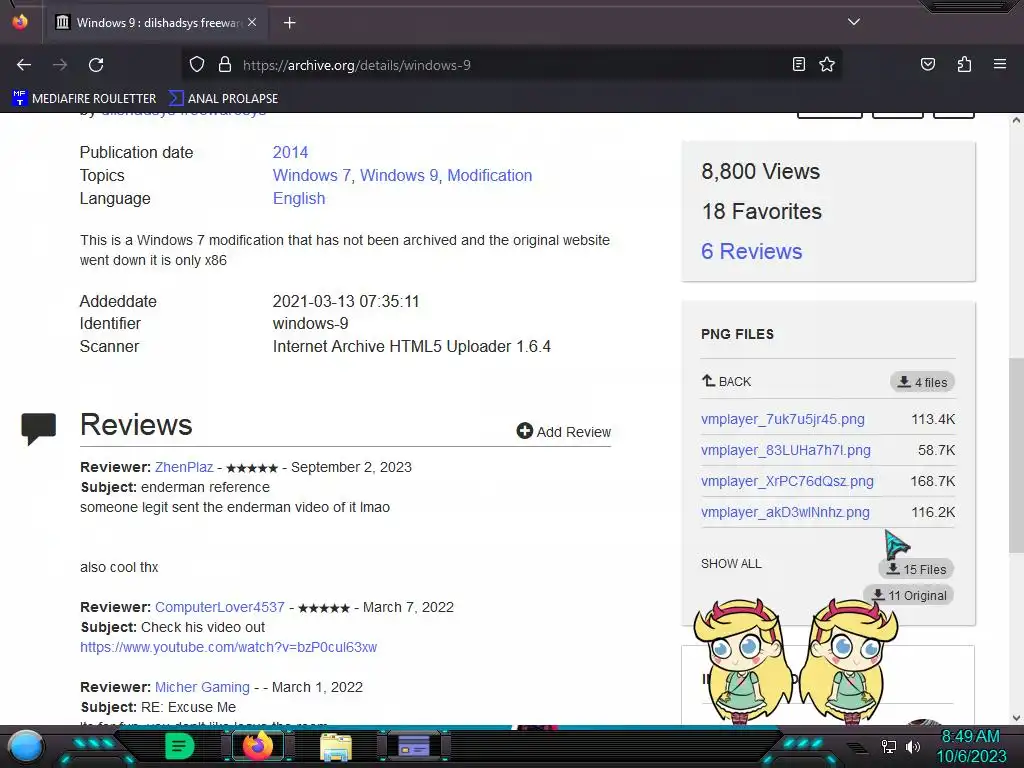Click the Reviews speech bubble icon
Screen dimensions: 1024x768
click(39, 428)
